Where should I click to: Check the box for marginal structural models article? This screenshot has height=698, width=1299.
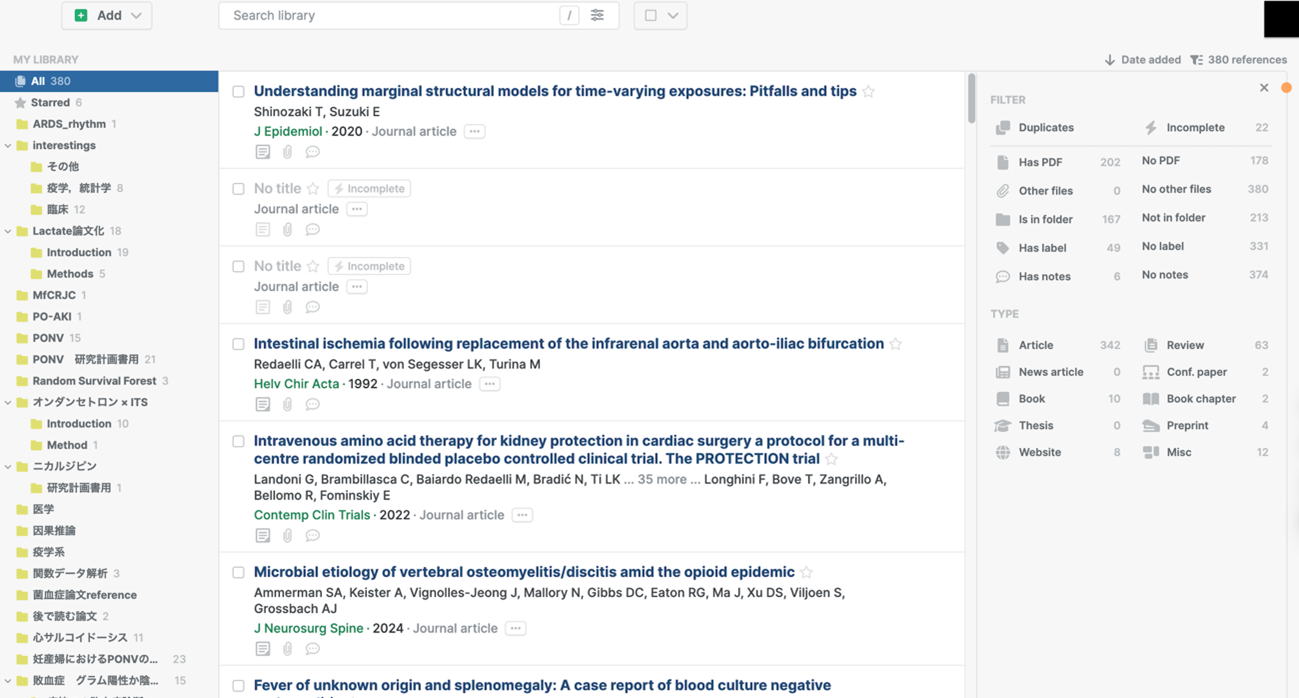(x=238, y=92)
